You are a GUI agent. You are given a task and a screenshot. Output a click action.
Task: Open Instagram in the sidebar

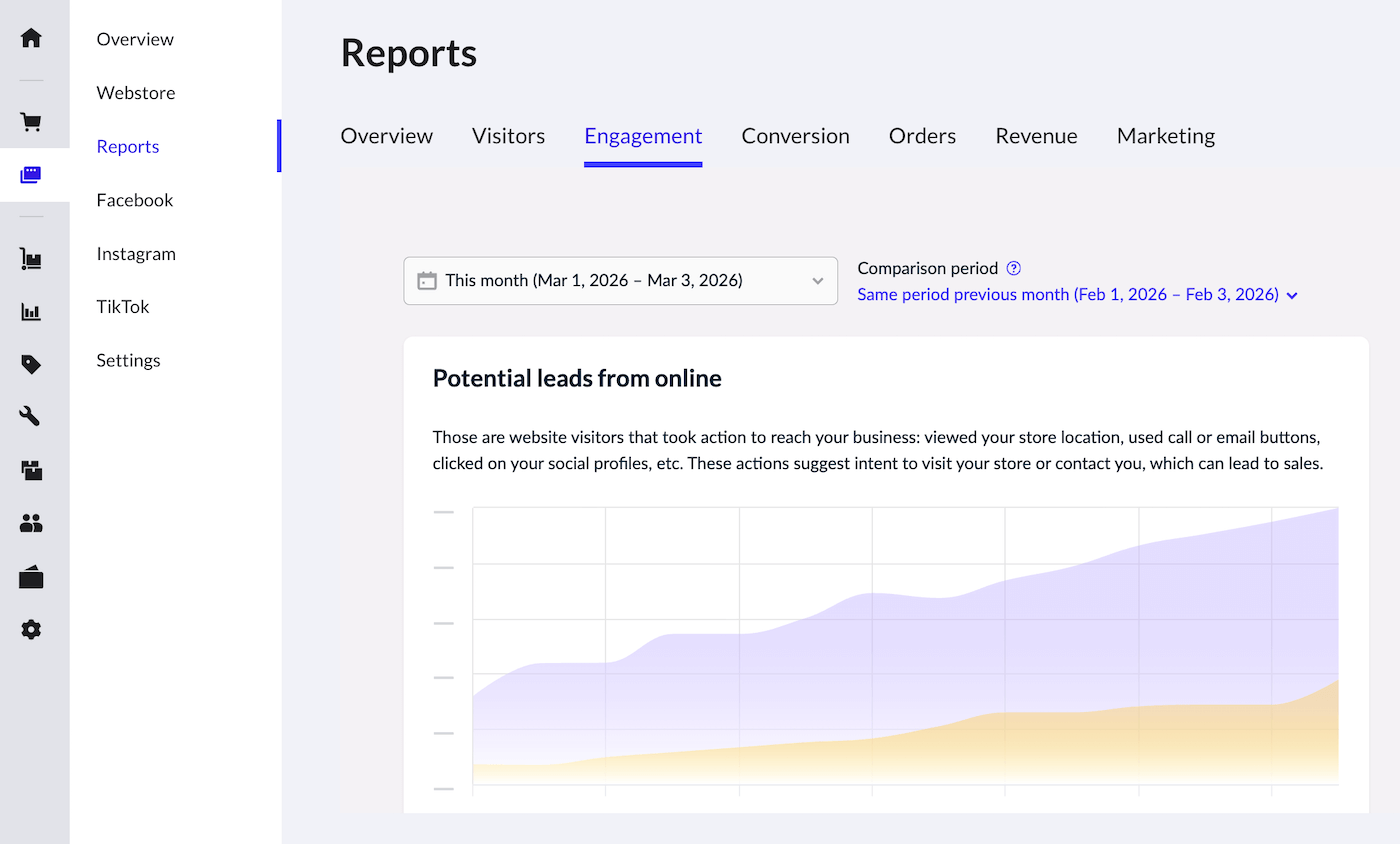[136, 254]
